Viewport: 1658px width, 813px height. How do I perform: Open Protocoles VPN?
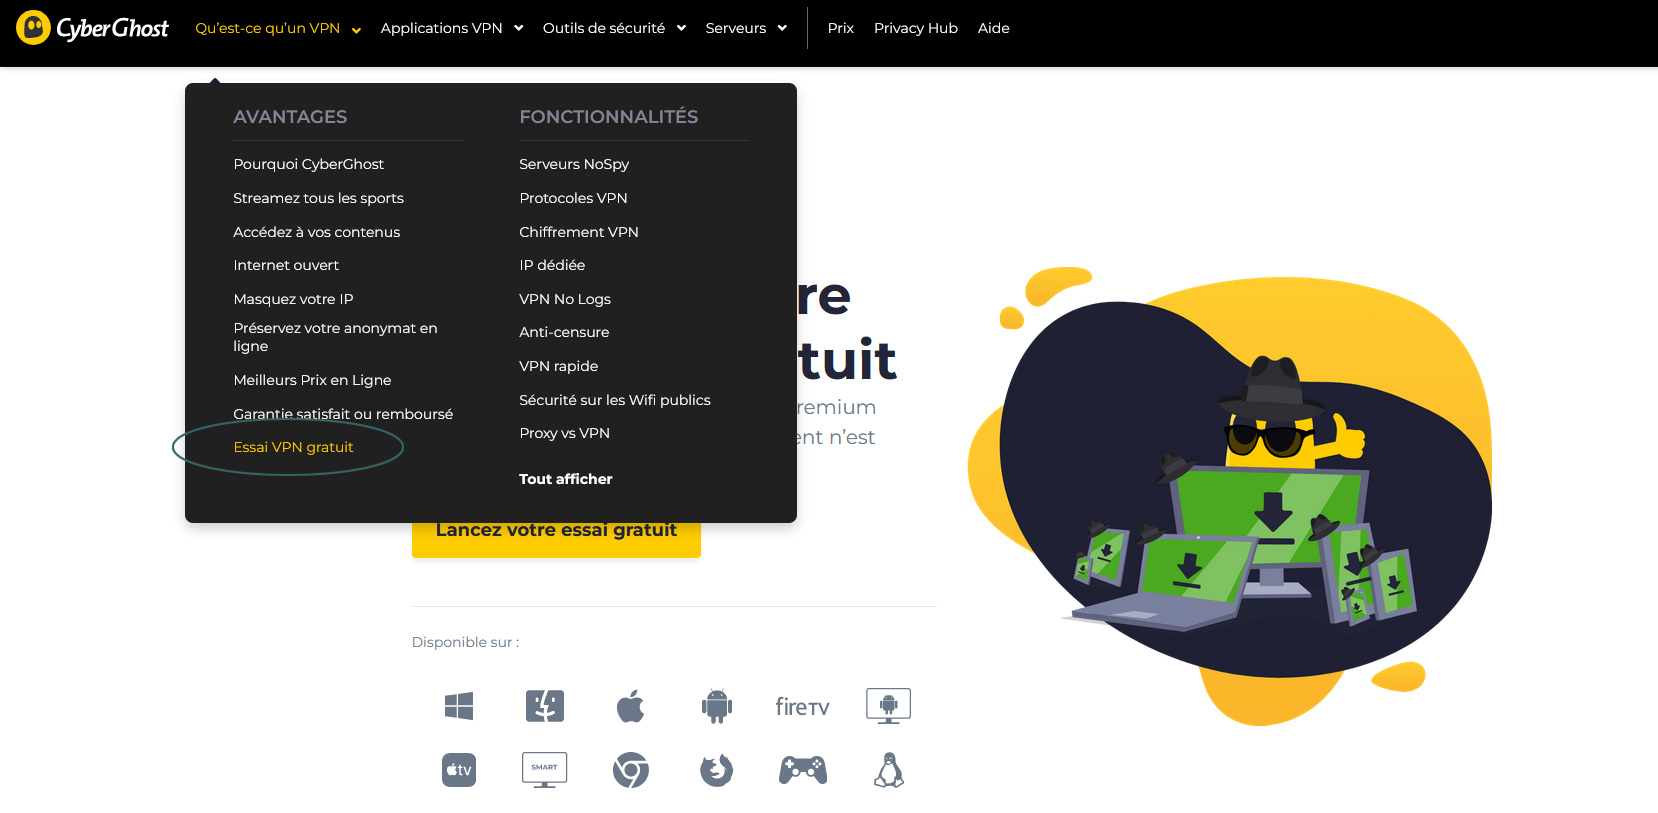tap(574, 198)
